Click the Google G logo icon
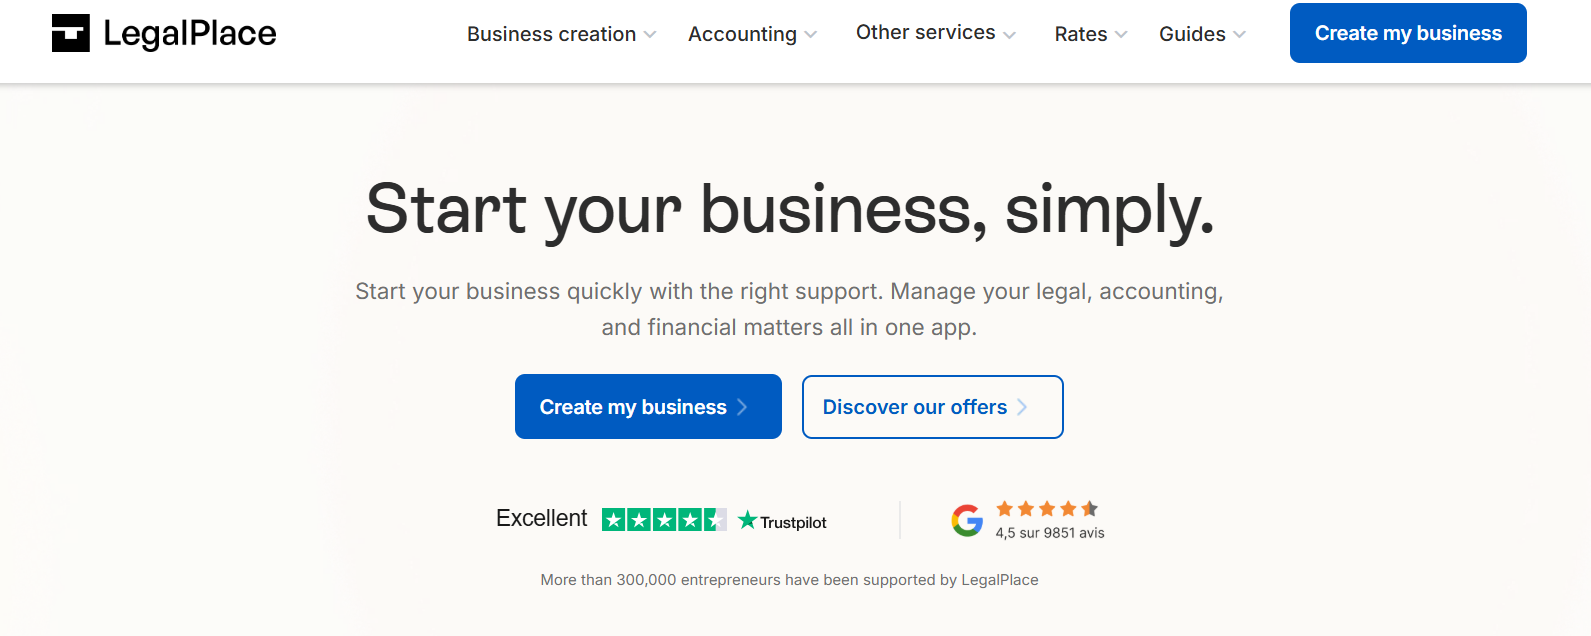This screenshot has width=1591, height=636. (967, 520)
